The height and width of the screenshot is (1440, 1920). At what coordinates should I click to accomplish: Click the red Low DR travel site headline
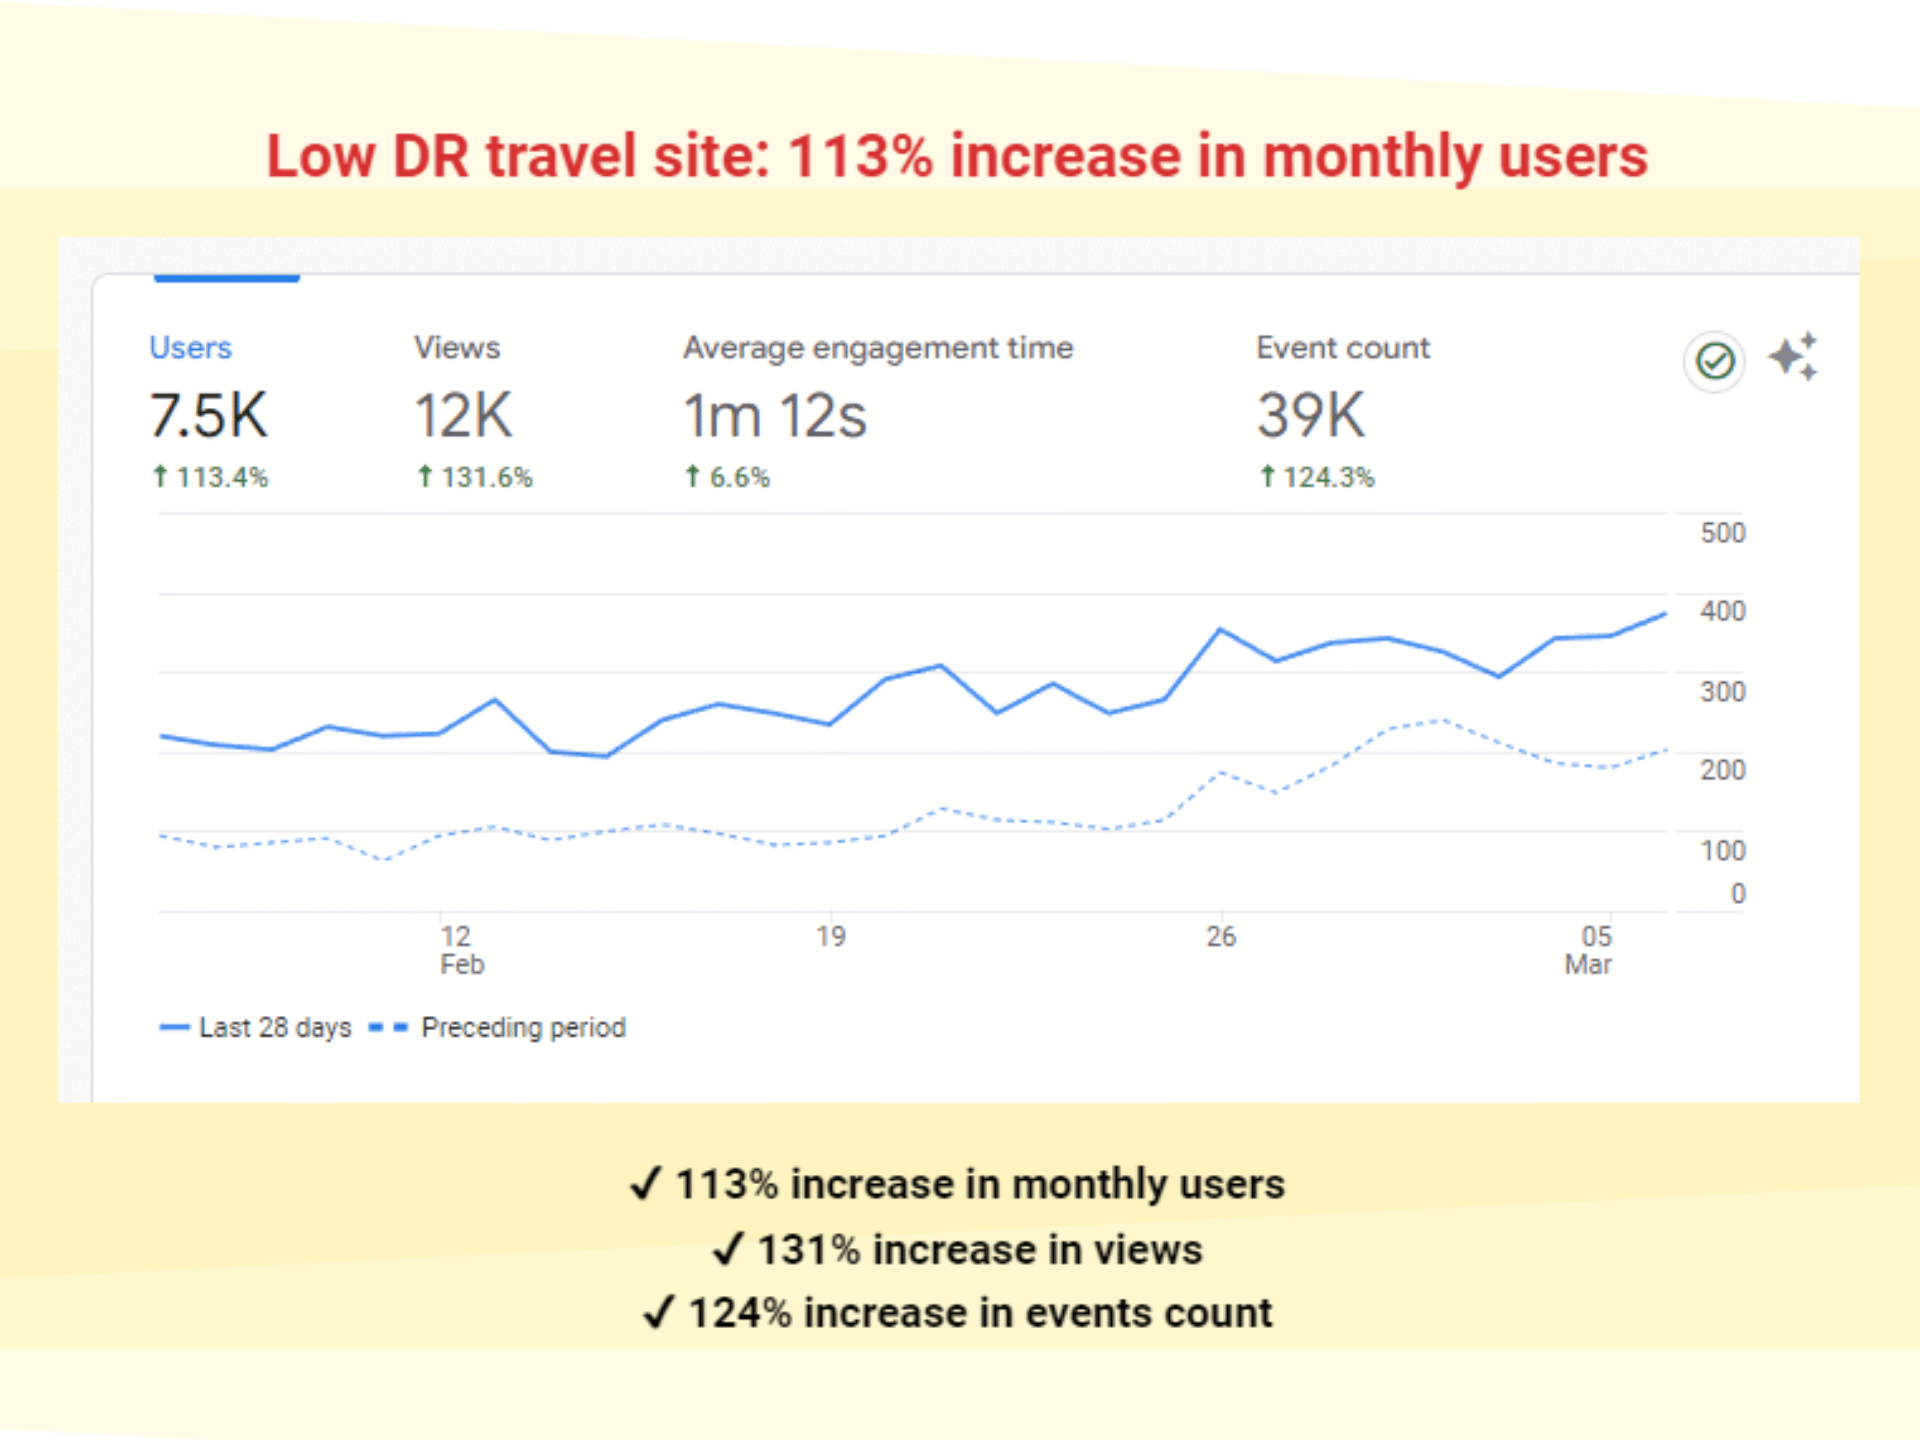(x=957, y=157)
